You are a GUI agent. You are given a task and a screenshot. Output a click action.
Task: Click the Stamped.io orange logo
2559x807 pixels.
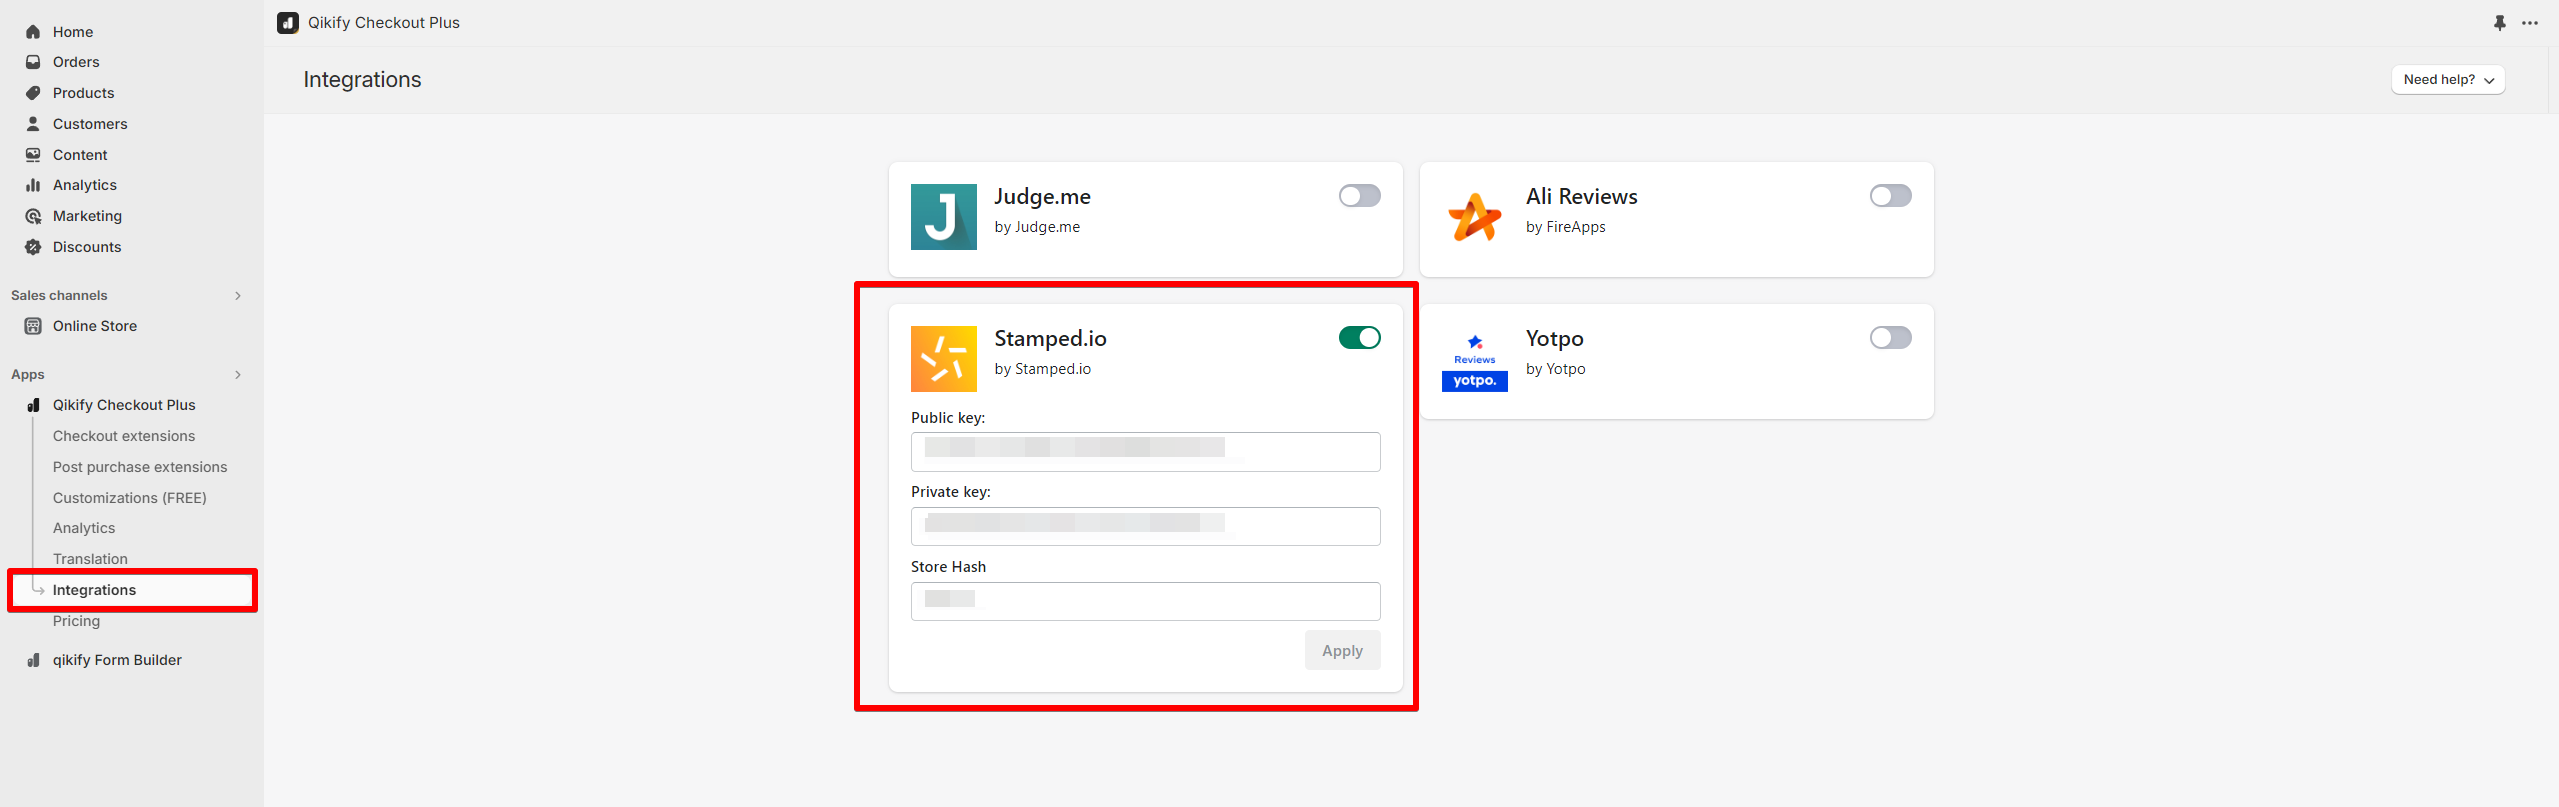pos(943,359)
